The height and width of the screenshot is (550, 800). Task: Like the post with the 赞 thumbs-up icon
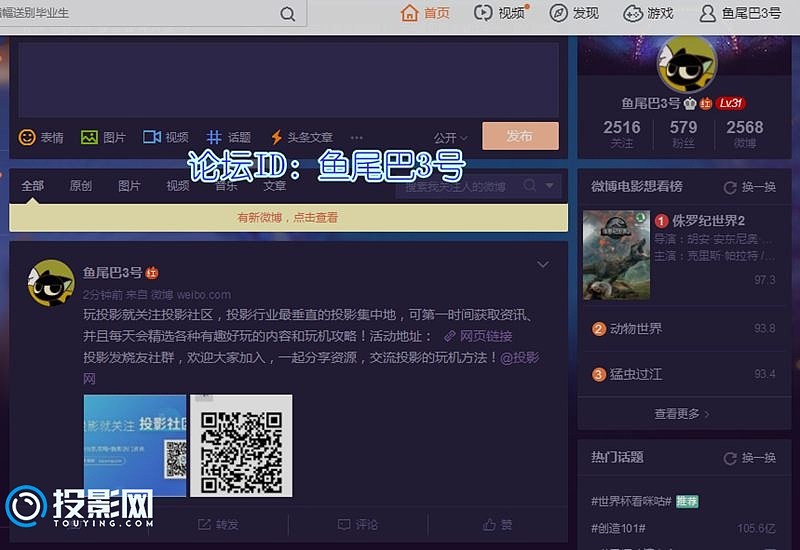coord(489,524)
